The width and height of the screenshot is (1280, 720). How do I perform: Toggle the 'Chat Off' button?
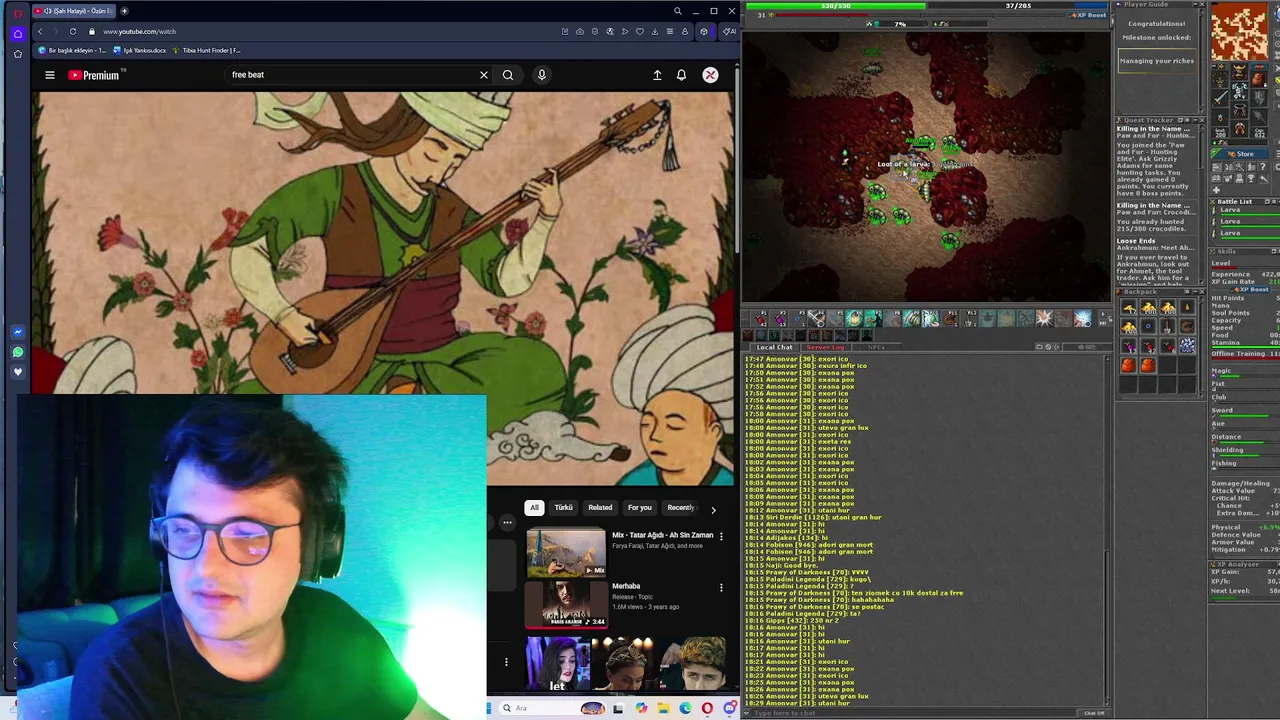(x=1095, y=713)
